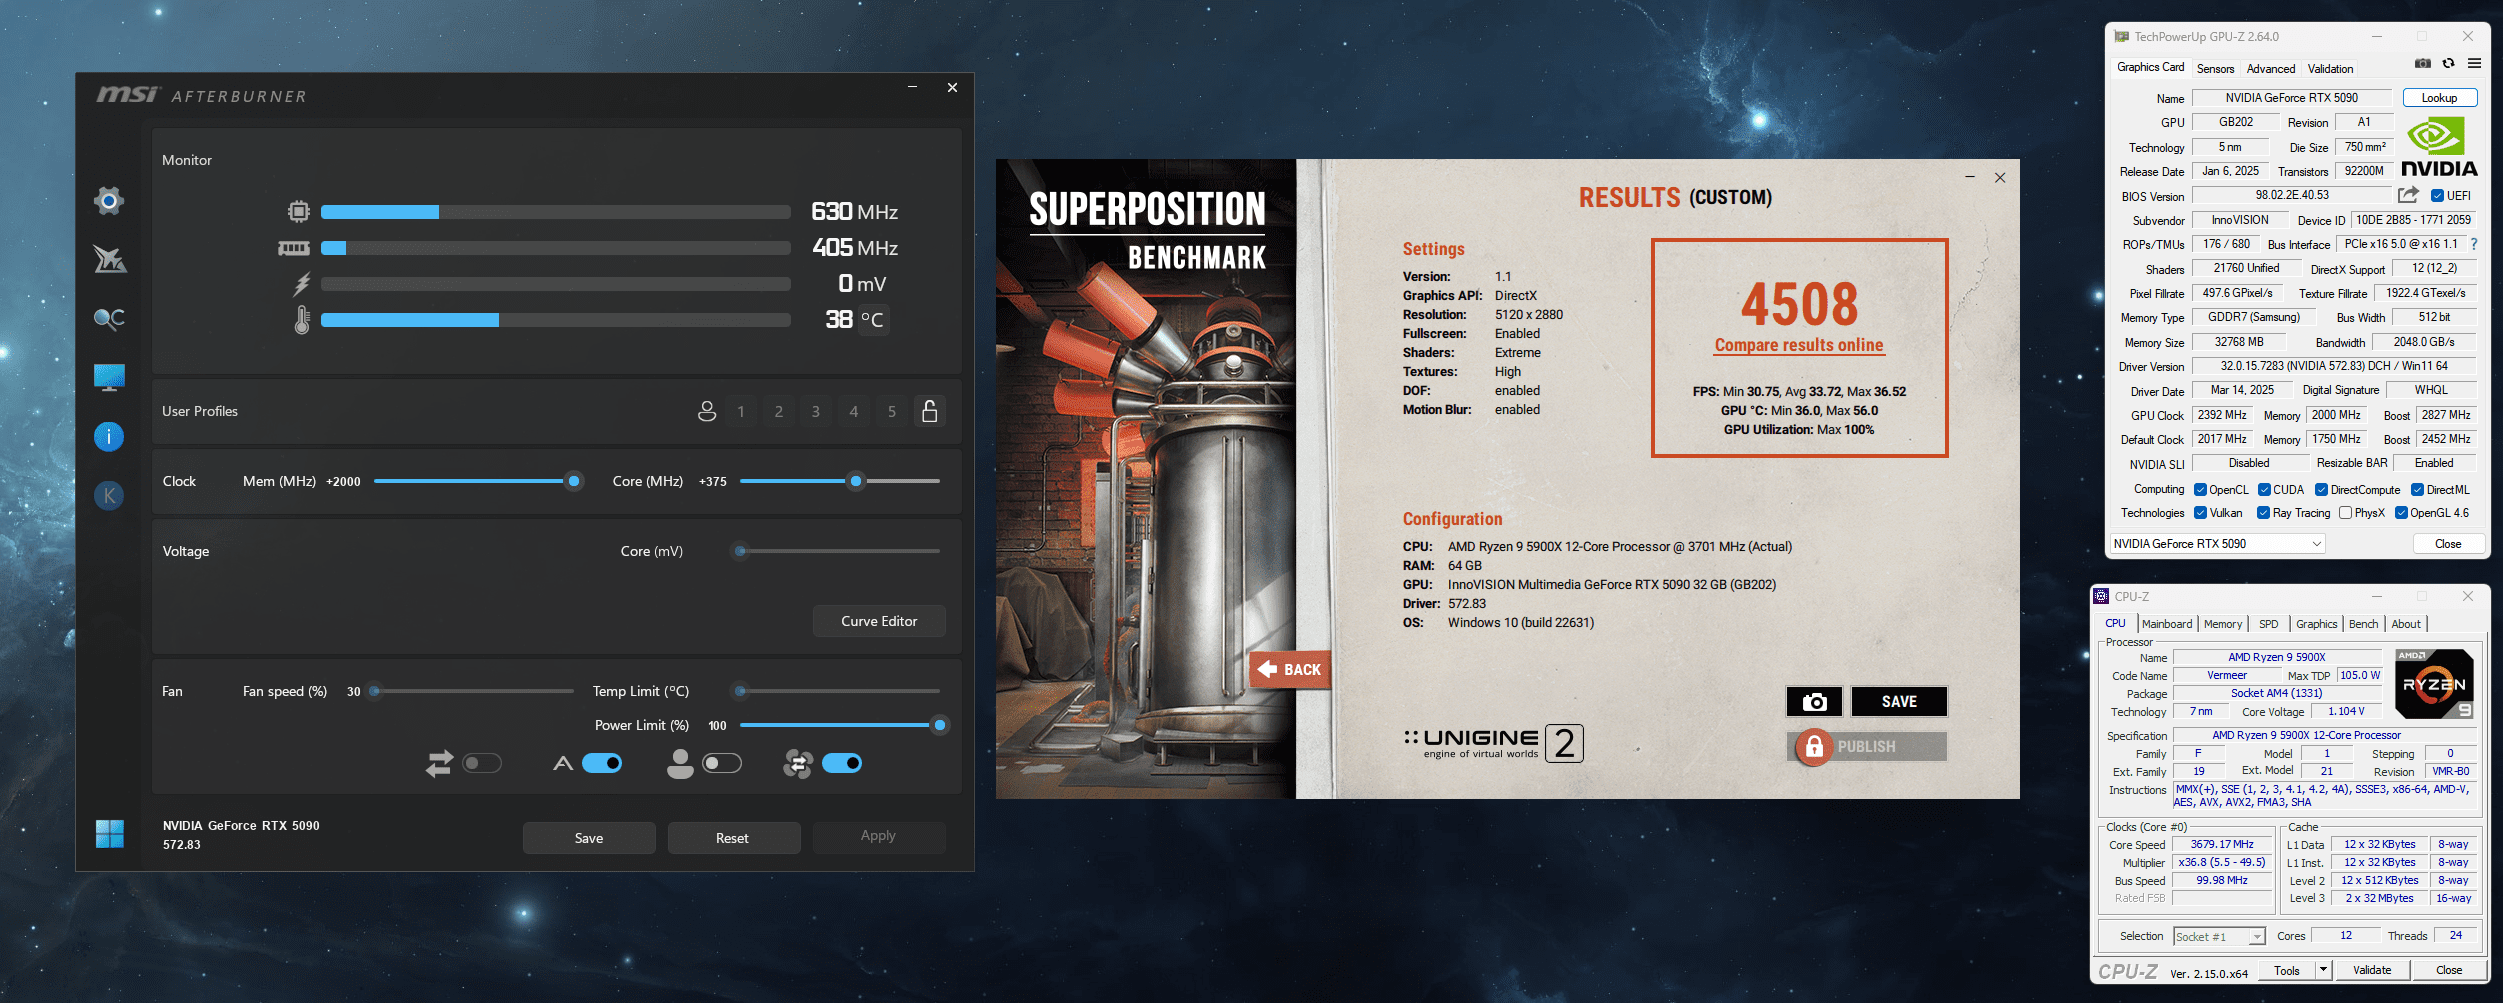Viewport: 2503px width, 1003px height.
Task: Toggle the Vulkan checkbox
Action: click(x=2200, y=513)
